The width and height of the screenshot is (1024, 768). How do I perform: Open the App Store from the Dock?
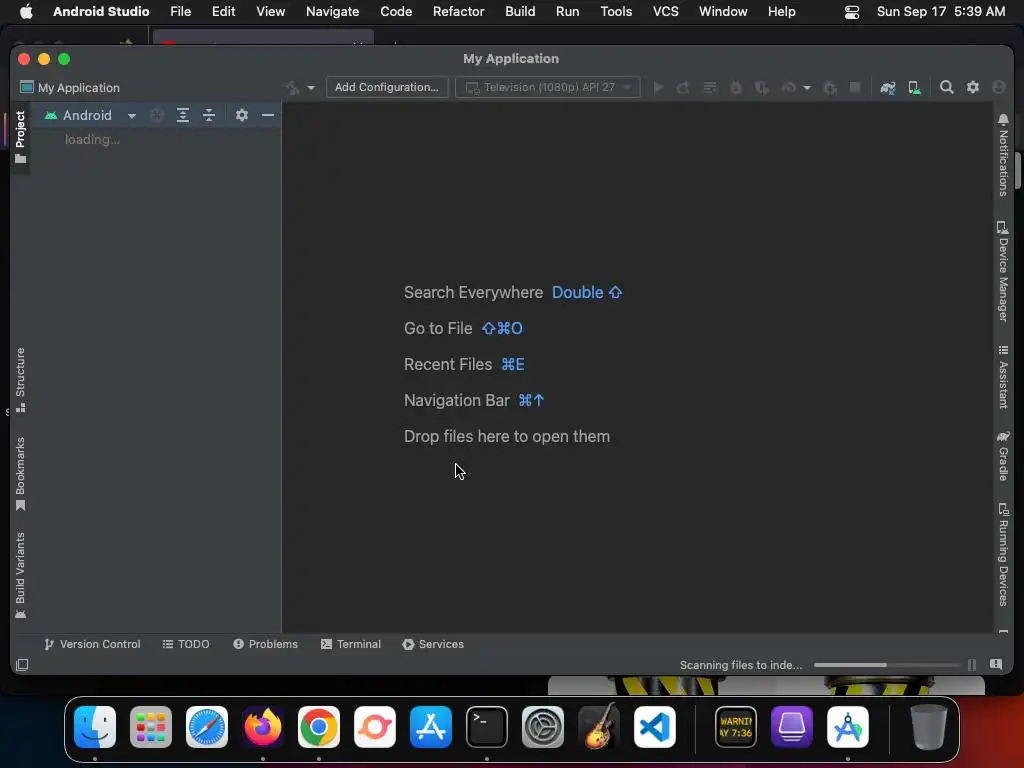pos(431,727)
